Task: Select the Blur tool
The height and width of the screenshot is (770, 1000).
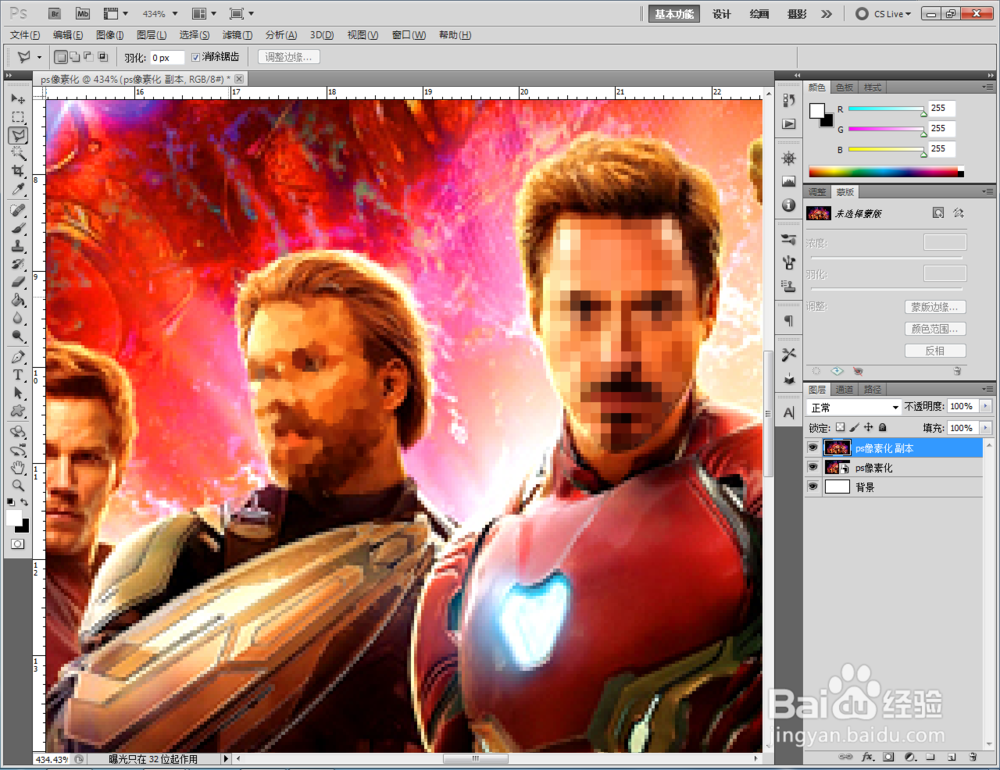Action: (18, 318)
